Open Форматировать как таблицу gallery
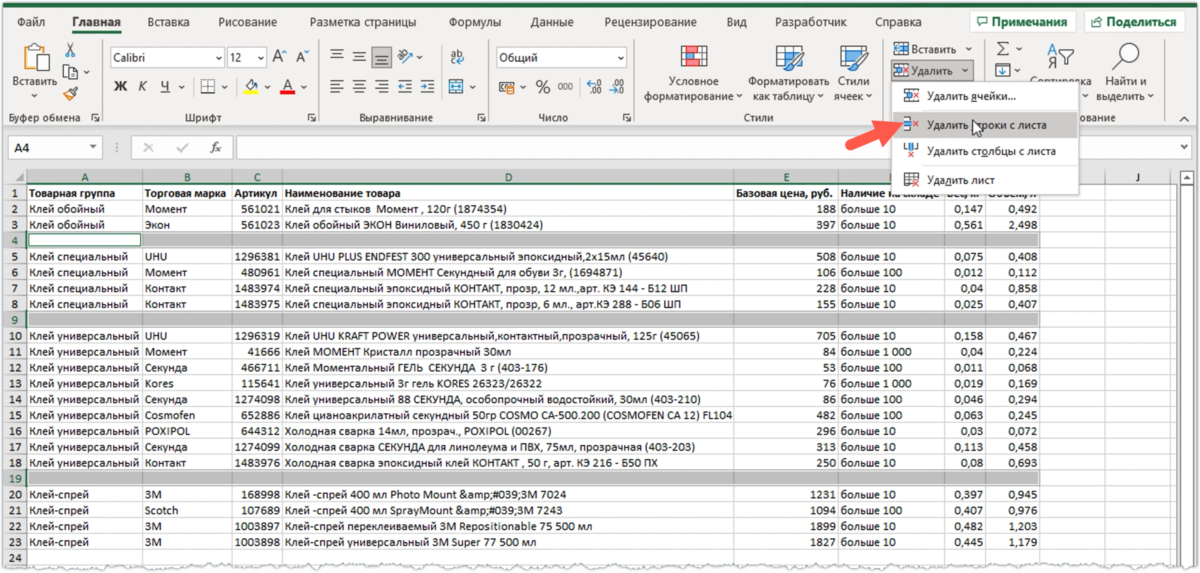 point(790,72)
